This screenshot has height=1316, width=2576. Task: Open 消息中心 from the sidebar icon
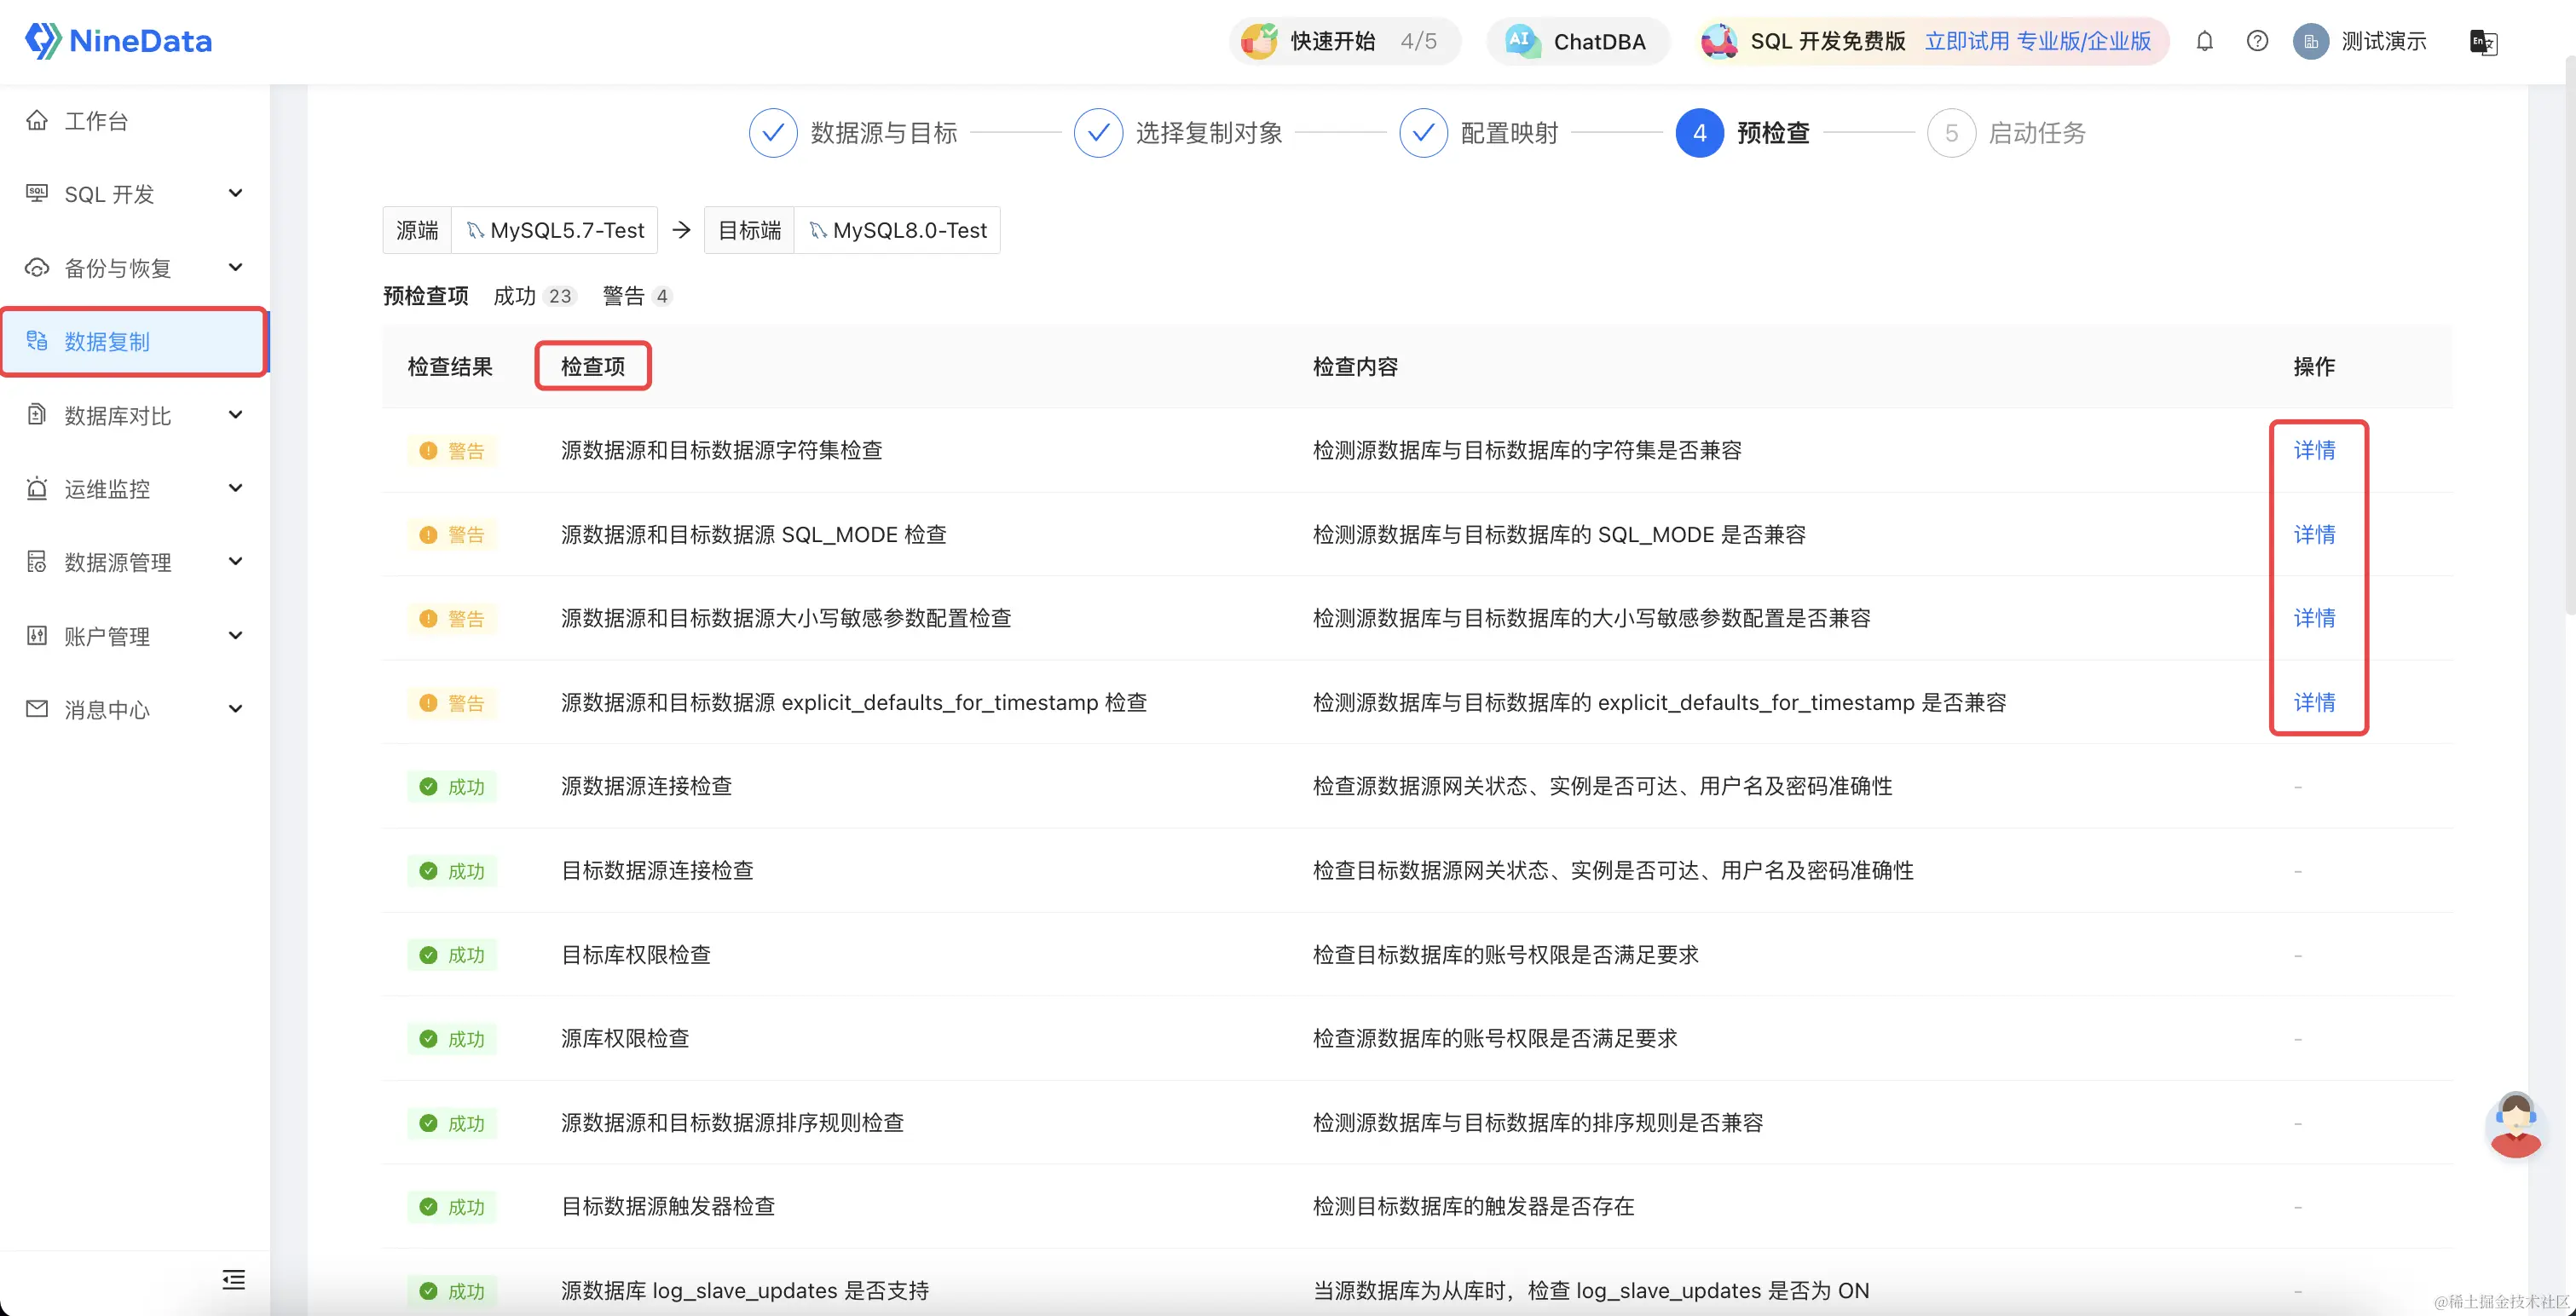36,708
